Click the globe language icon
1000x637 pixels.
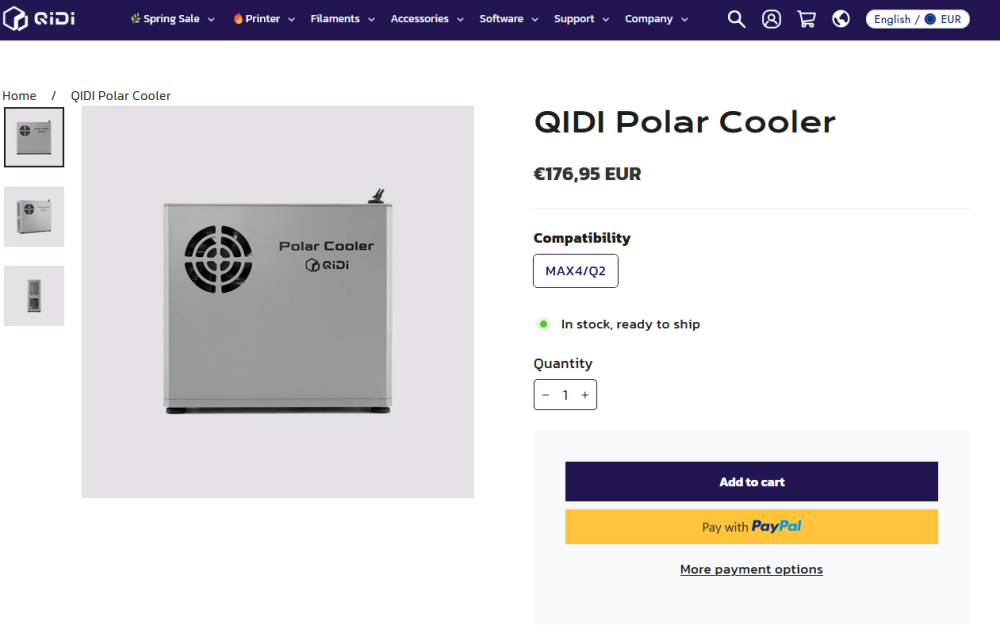point(841,18)
